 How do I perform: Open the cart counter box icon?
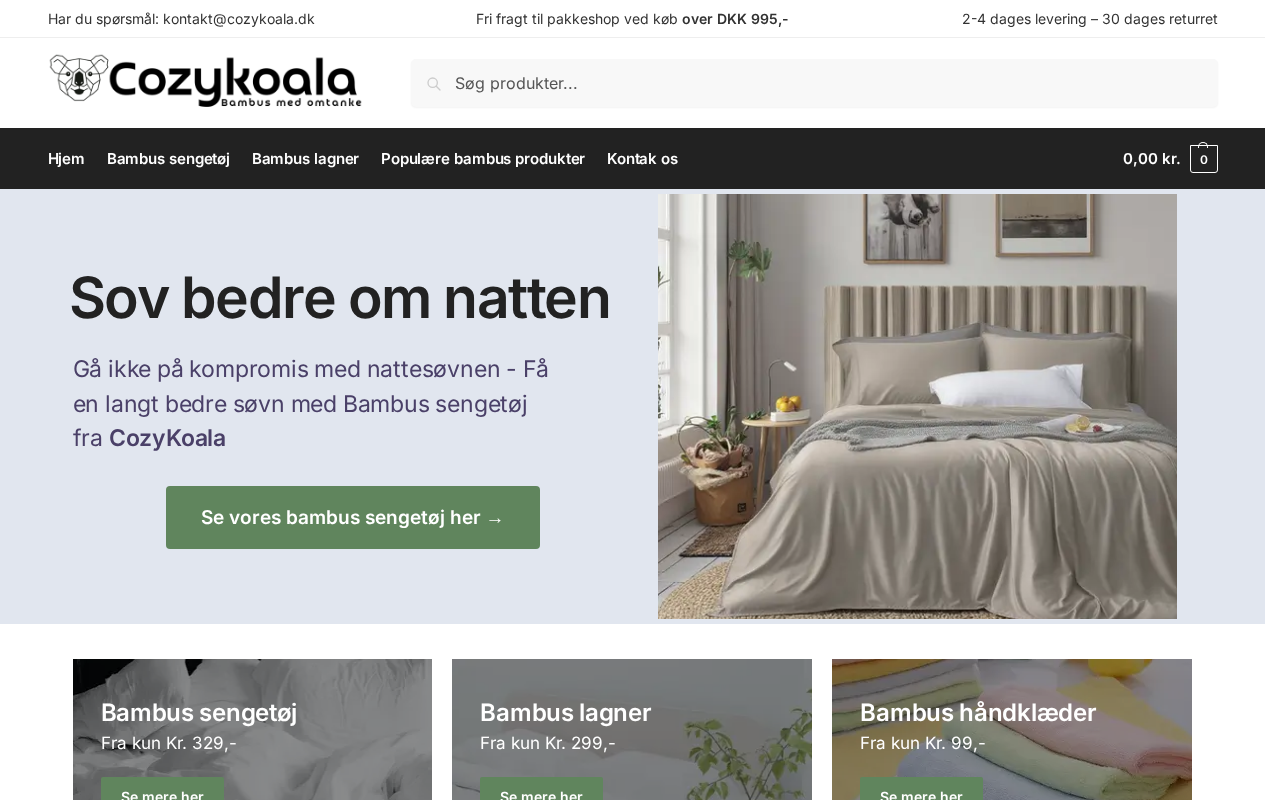[1204, 159]
